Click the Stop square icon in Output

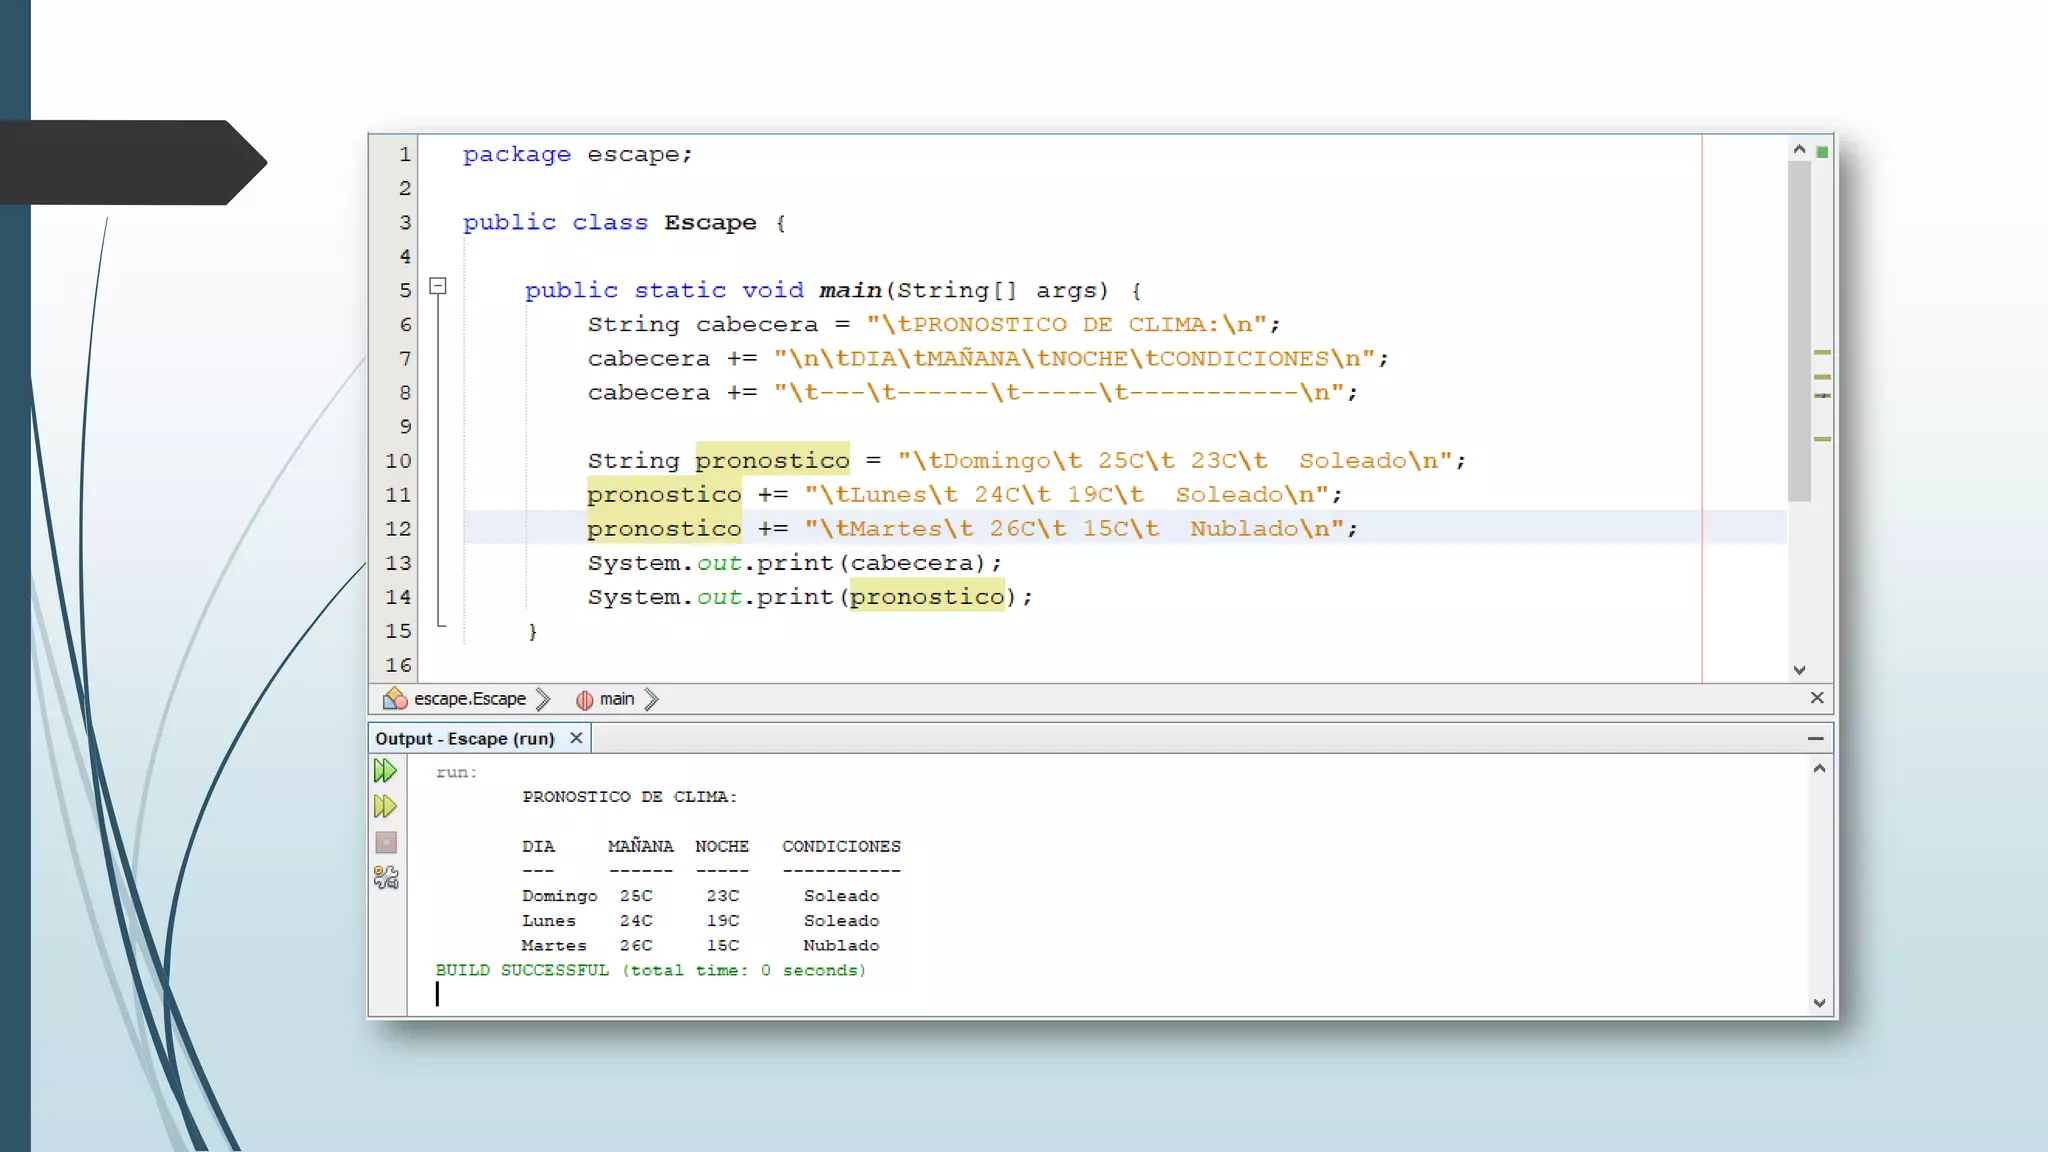386,842
